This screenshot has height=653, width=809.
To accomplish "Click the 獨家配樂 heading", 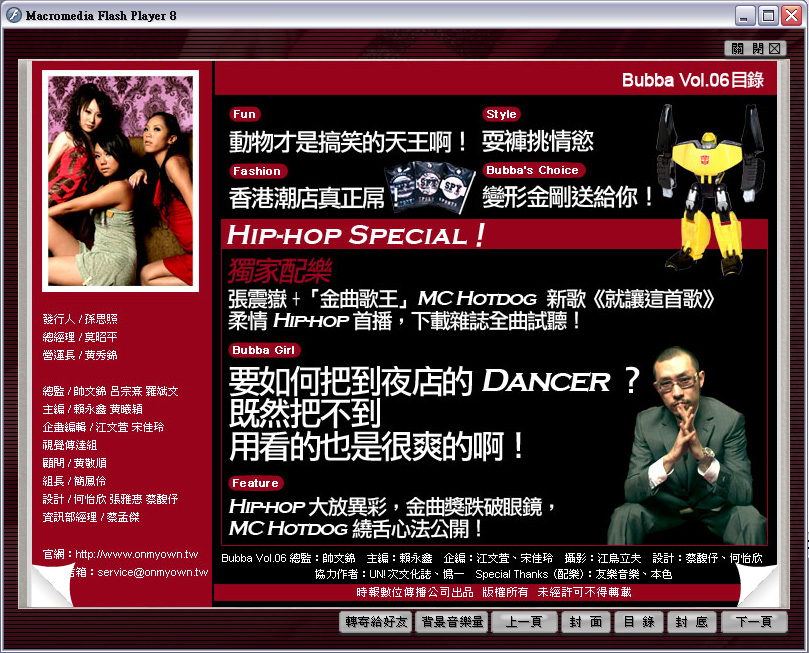I will click(279, 270).
